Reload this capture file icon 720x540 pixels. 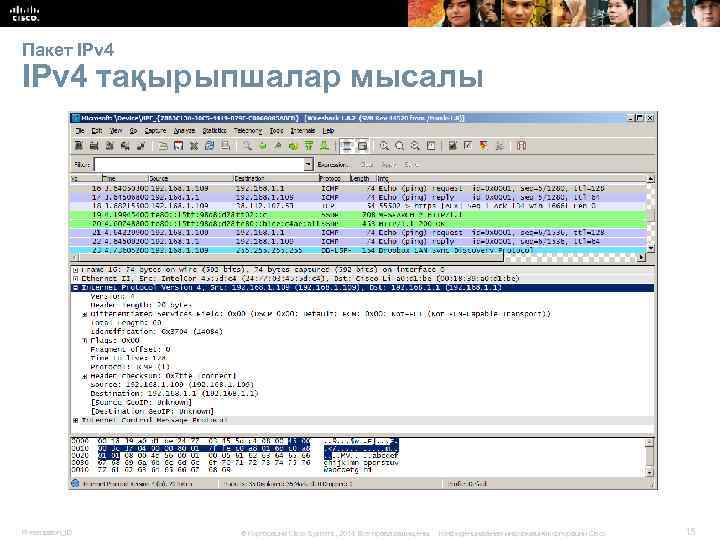(x=209, y=146)
